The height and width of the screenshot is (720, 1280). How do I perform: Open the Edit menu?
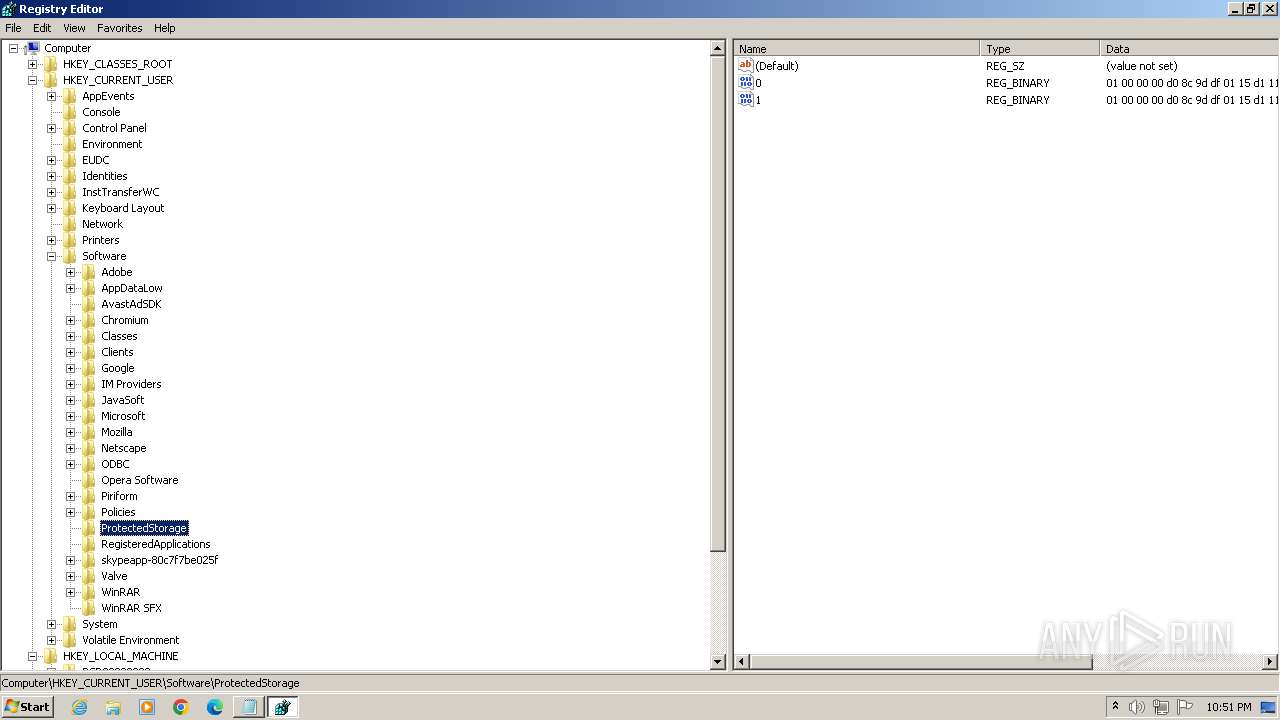coord(42,28)
